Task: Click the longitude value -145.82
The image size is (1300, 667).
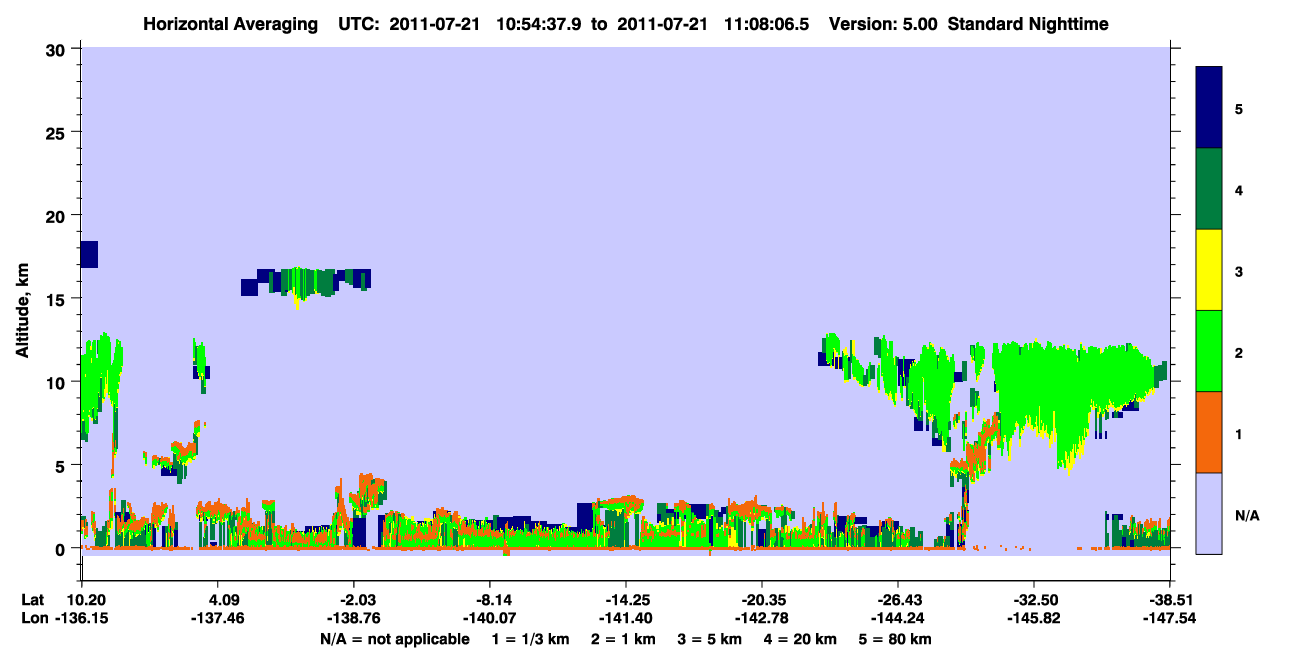Action: pos(1033,619)
